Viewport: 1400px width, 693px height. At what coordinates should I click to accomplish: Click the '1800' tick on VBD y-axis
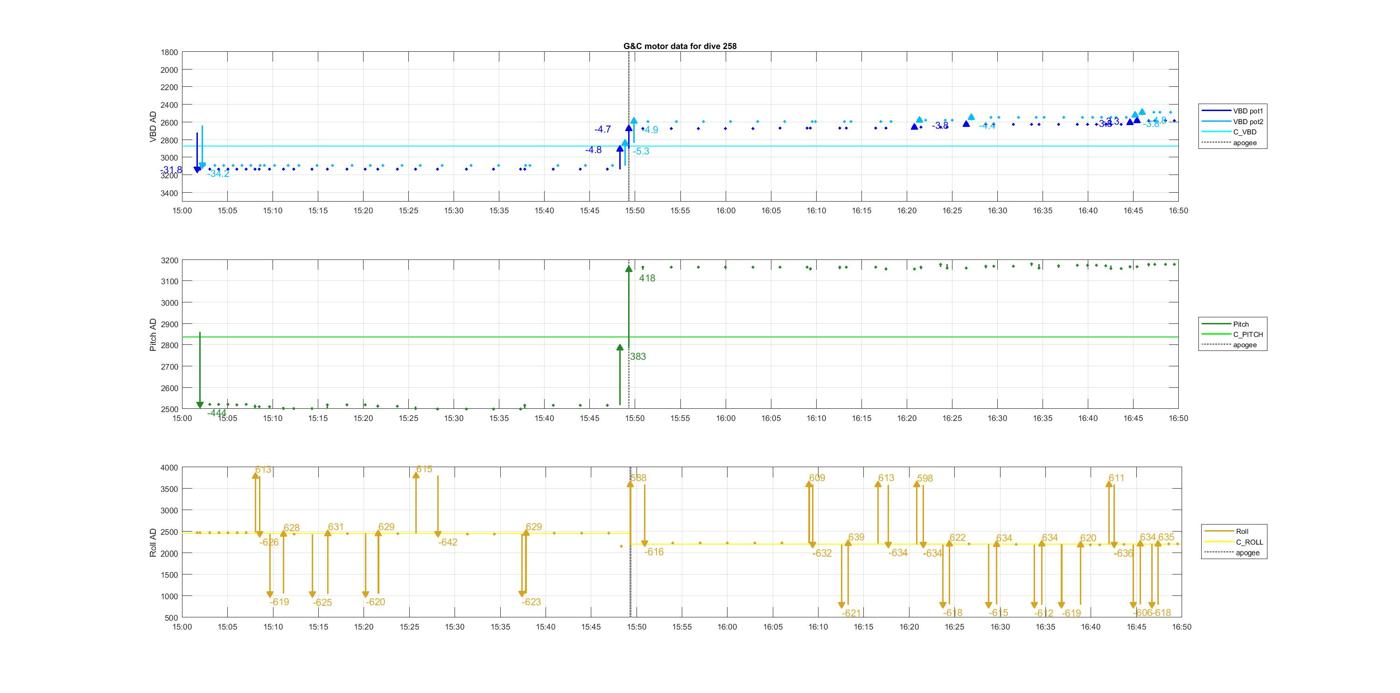pos(170,52)
